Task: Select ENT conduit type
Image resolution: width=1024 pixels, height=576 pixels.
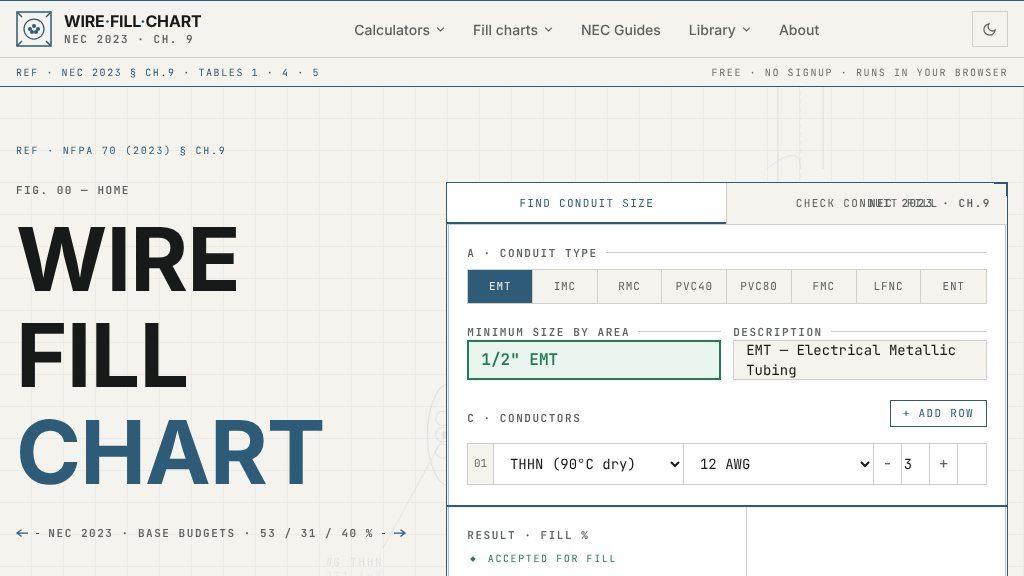Action: tap(953, 286)
